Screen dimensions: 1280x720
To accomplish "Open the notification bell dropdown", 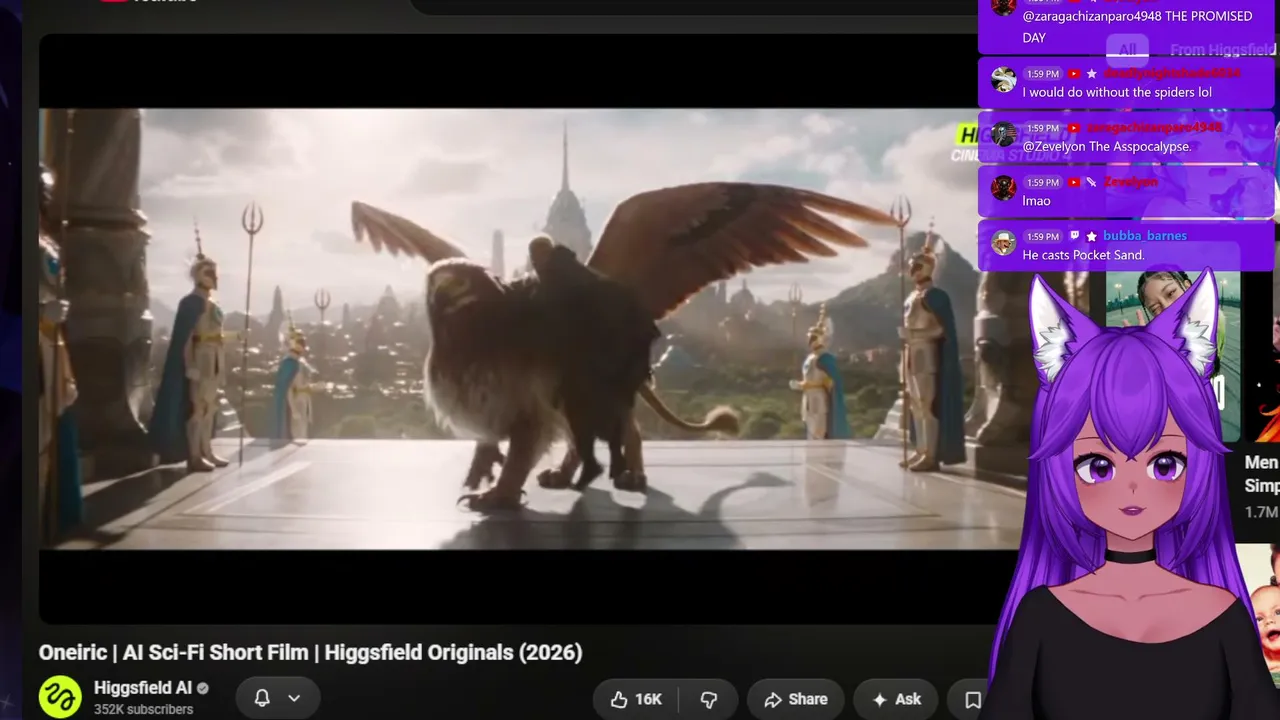I will click(277, 698).
